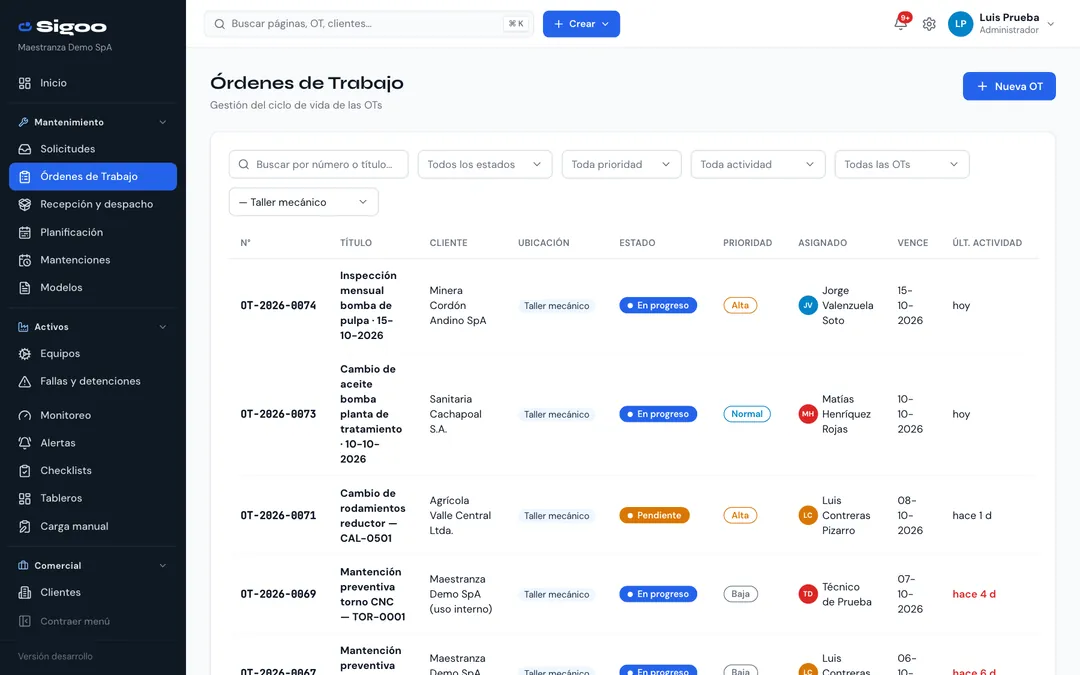Click the Alertas bell icon
The height and width of the screenshot is (675, 1080).
tap(25, 443)
